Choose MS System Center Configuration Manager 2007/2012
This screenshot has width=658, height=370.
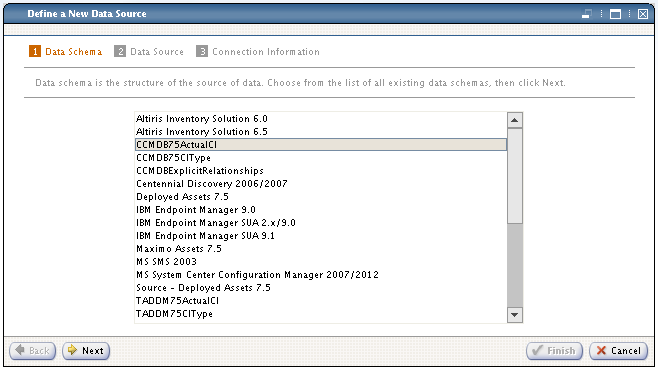click(x=321, y=275)
